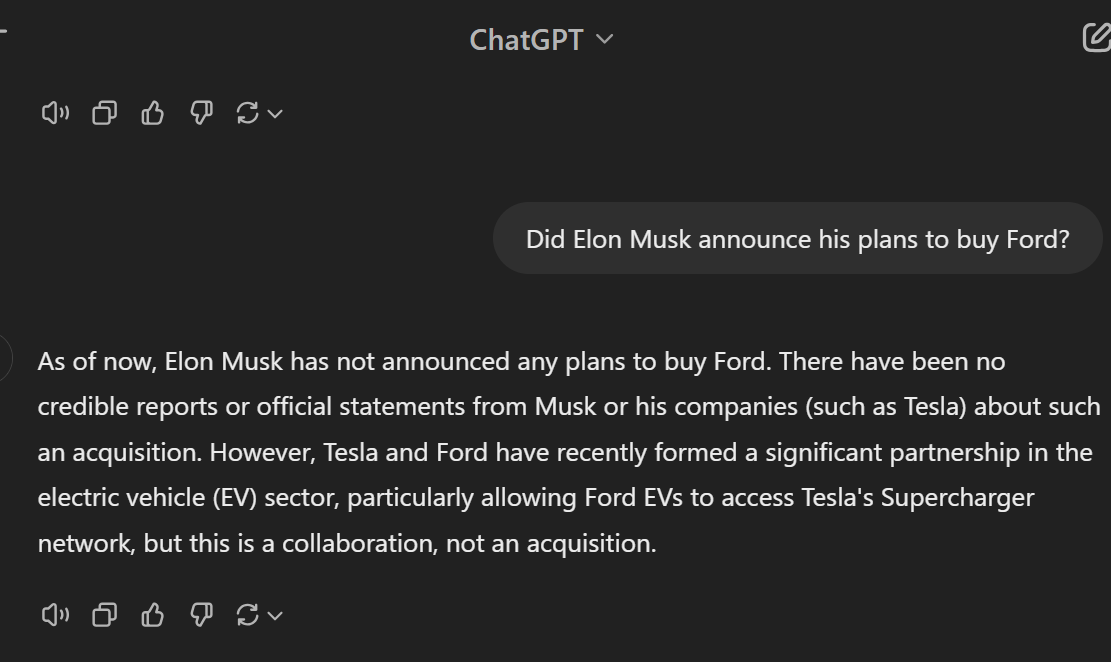Open the sidebar toggle at the header's left edge
Screen dimensions: 1111x662
(3, 31)
